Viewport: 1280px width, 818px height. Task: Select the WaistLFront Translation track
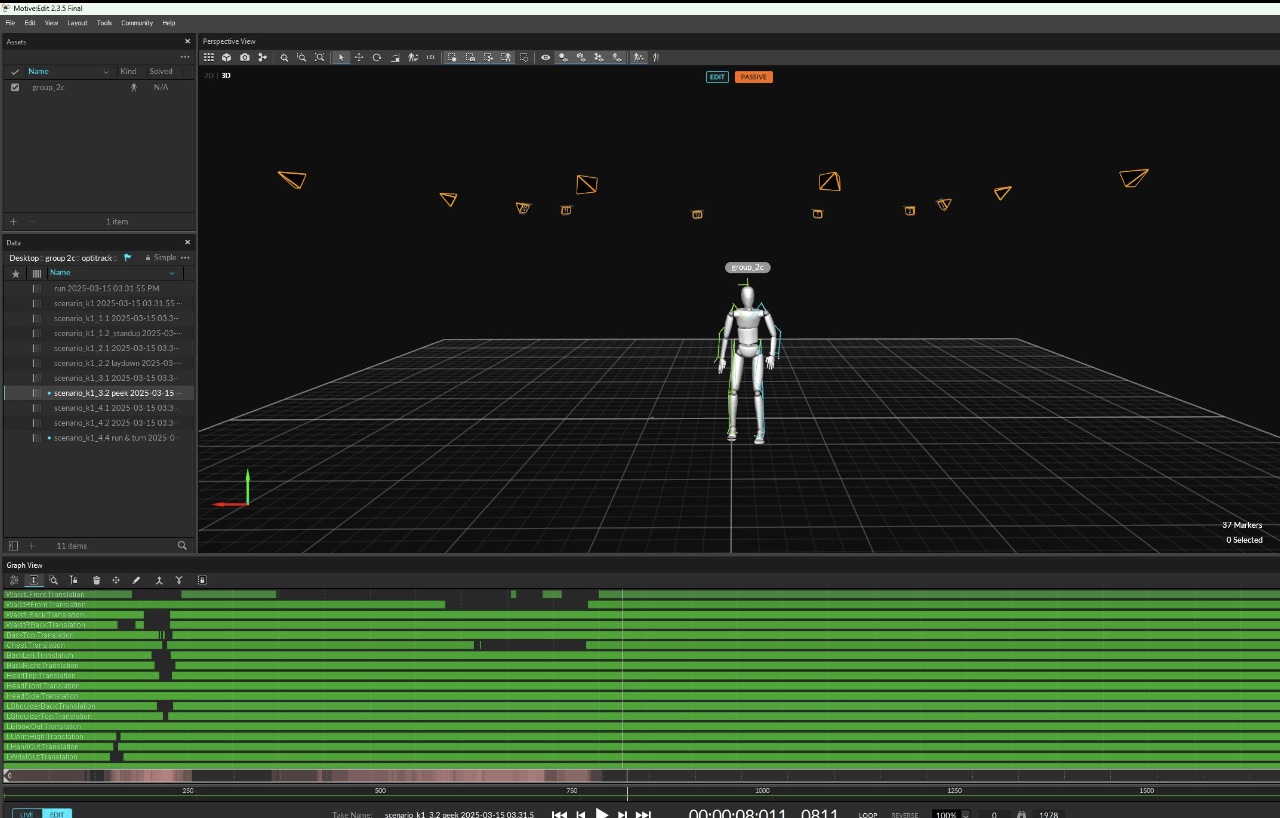(x=45, y=595)
